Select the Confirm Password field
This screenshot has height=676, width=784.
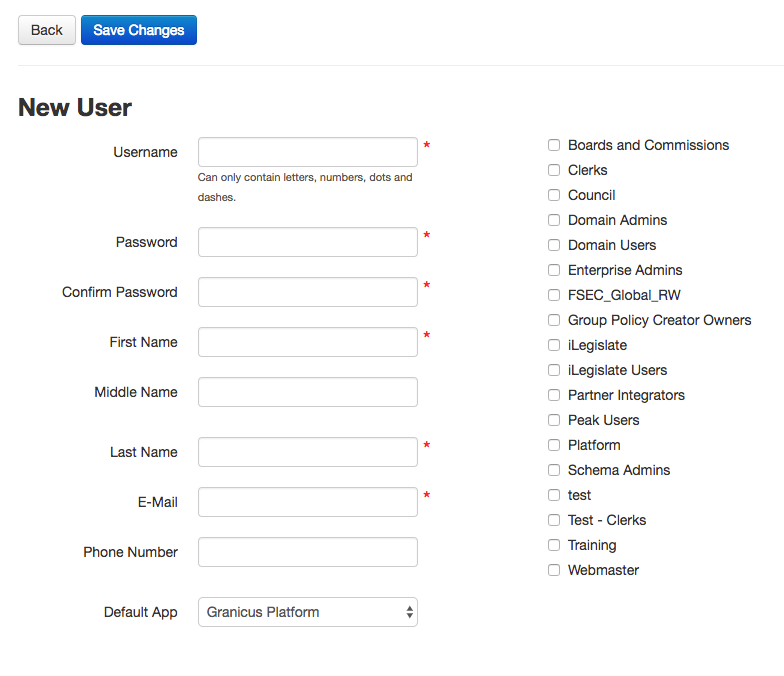308,292
